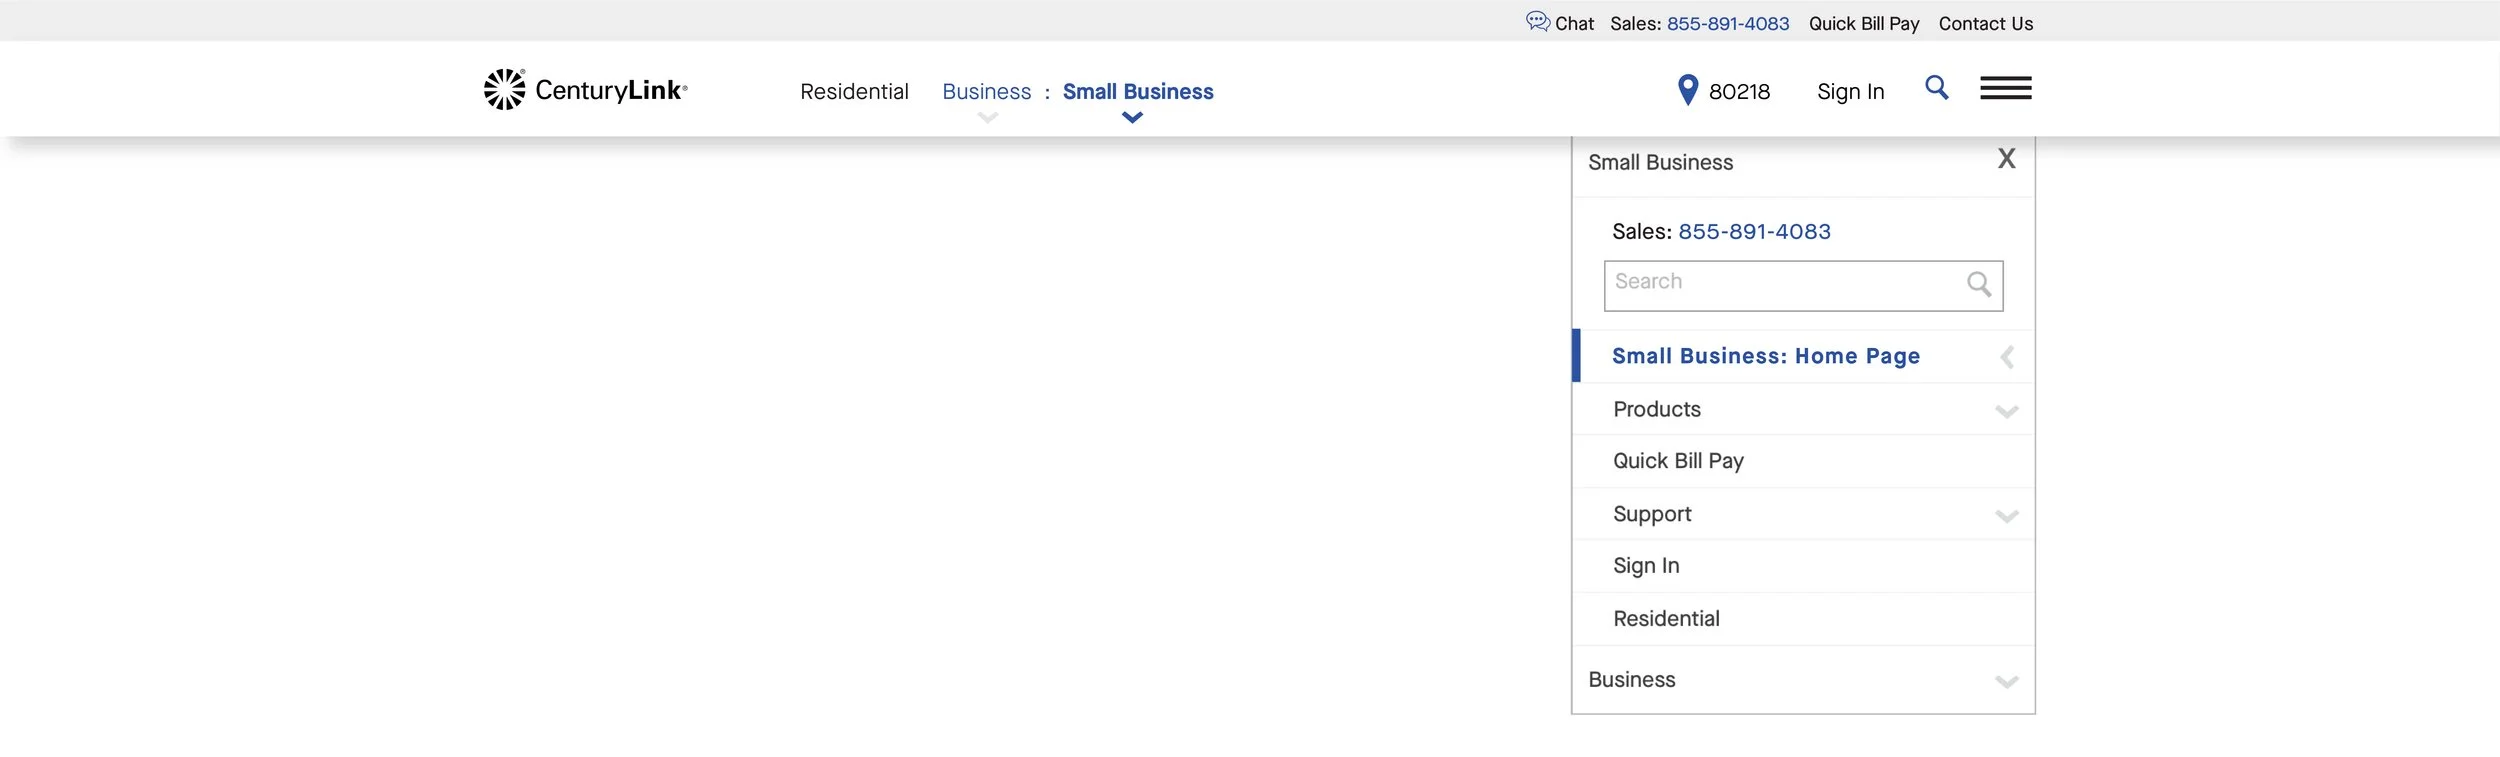2500x757 pixels.
Task: Focus the Search field in the panel
Action: (x=1803, y=286)
